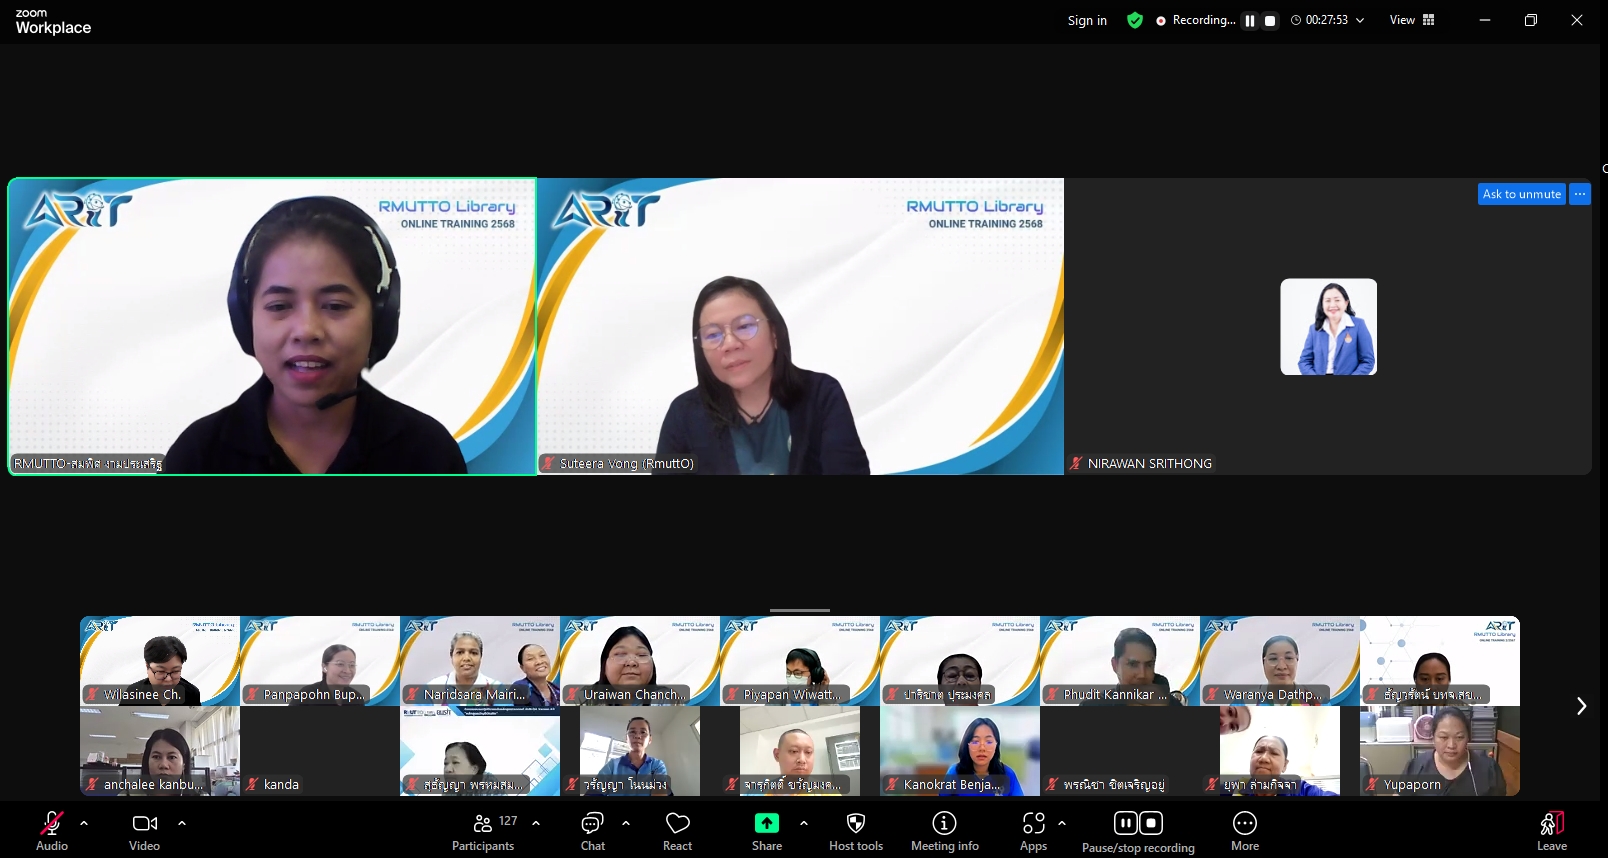Viewport: 1608px width, 858px height.
Task: Show next page of participant thumbnails
Action: pyautogui.click(x=1581, y=706)
